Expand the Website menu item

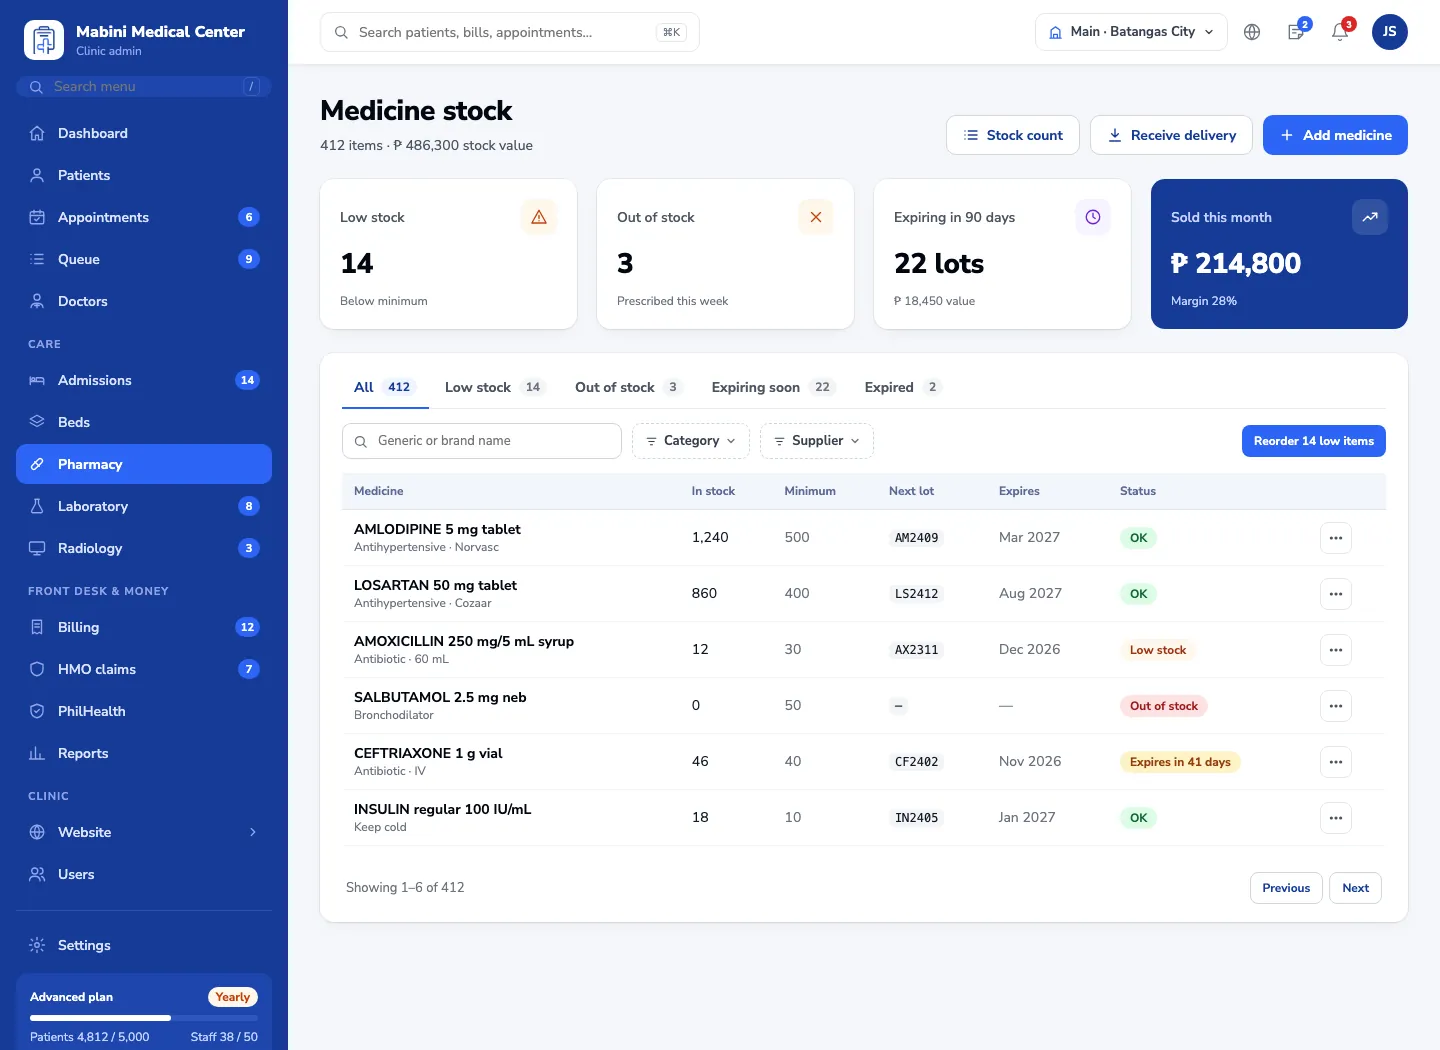(x=144, y=832)
